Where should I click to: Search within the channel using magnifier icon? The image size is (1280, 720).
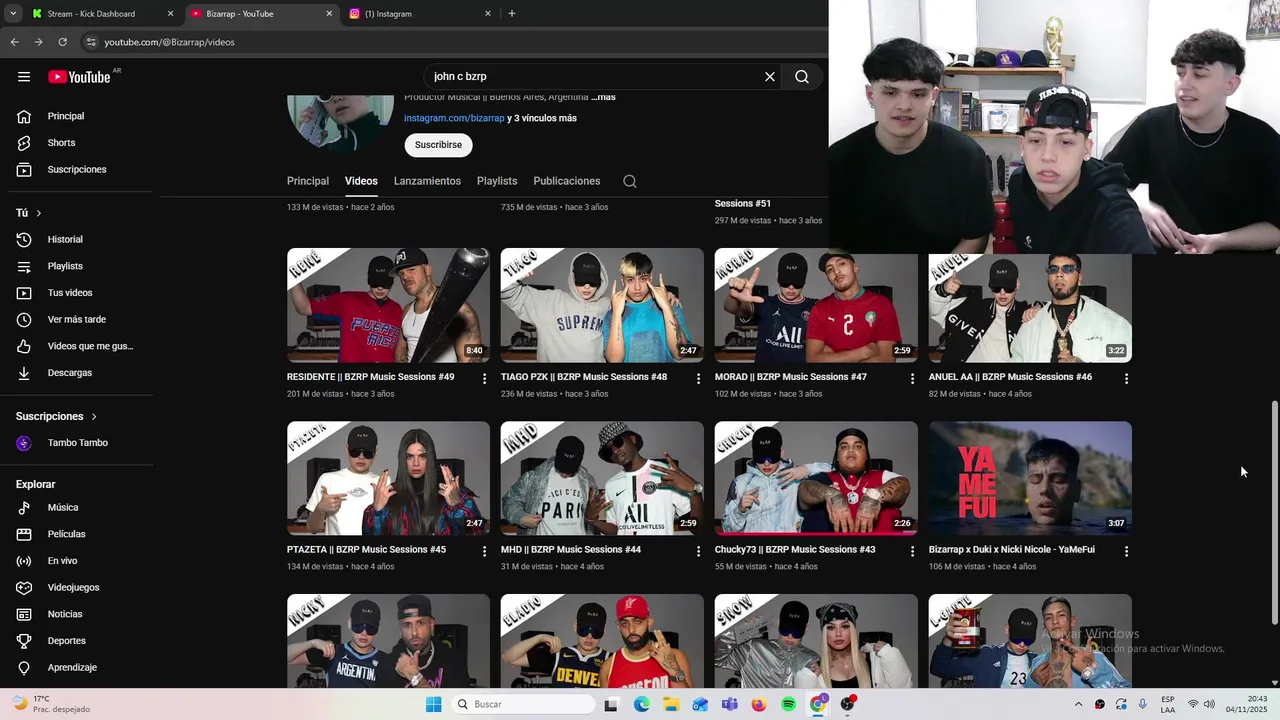[630, 181]
